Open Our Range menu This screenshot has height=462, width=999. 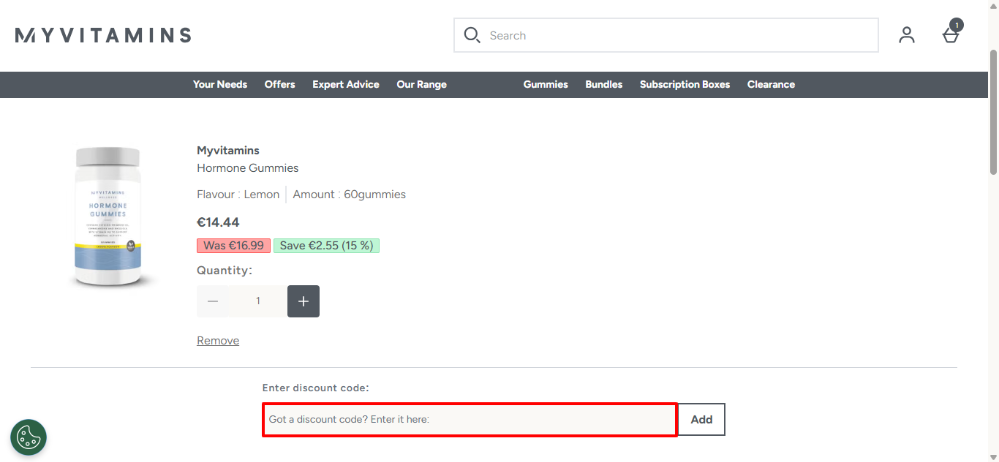(x=421, y=84)
